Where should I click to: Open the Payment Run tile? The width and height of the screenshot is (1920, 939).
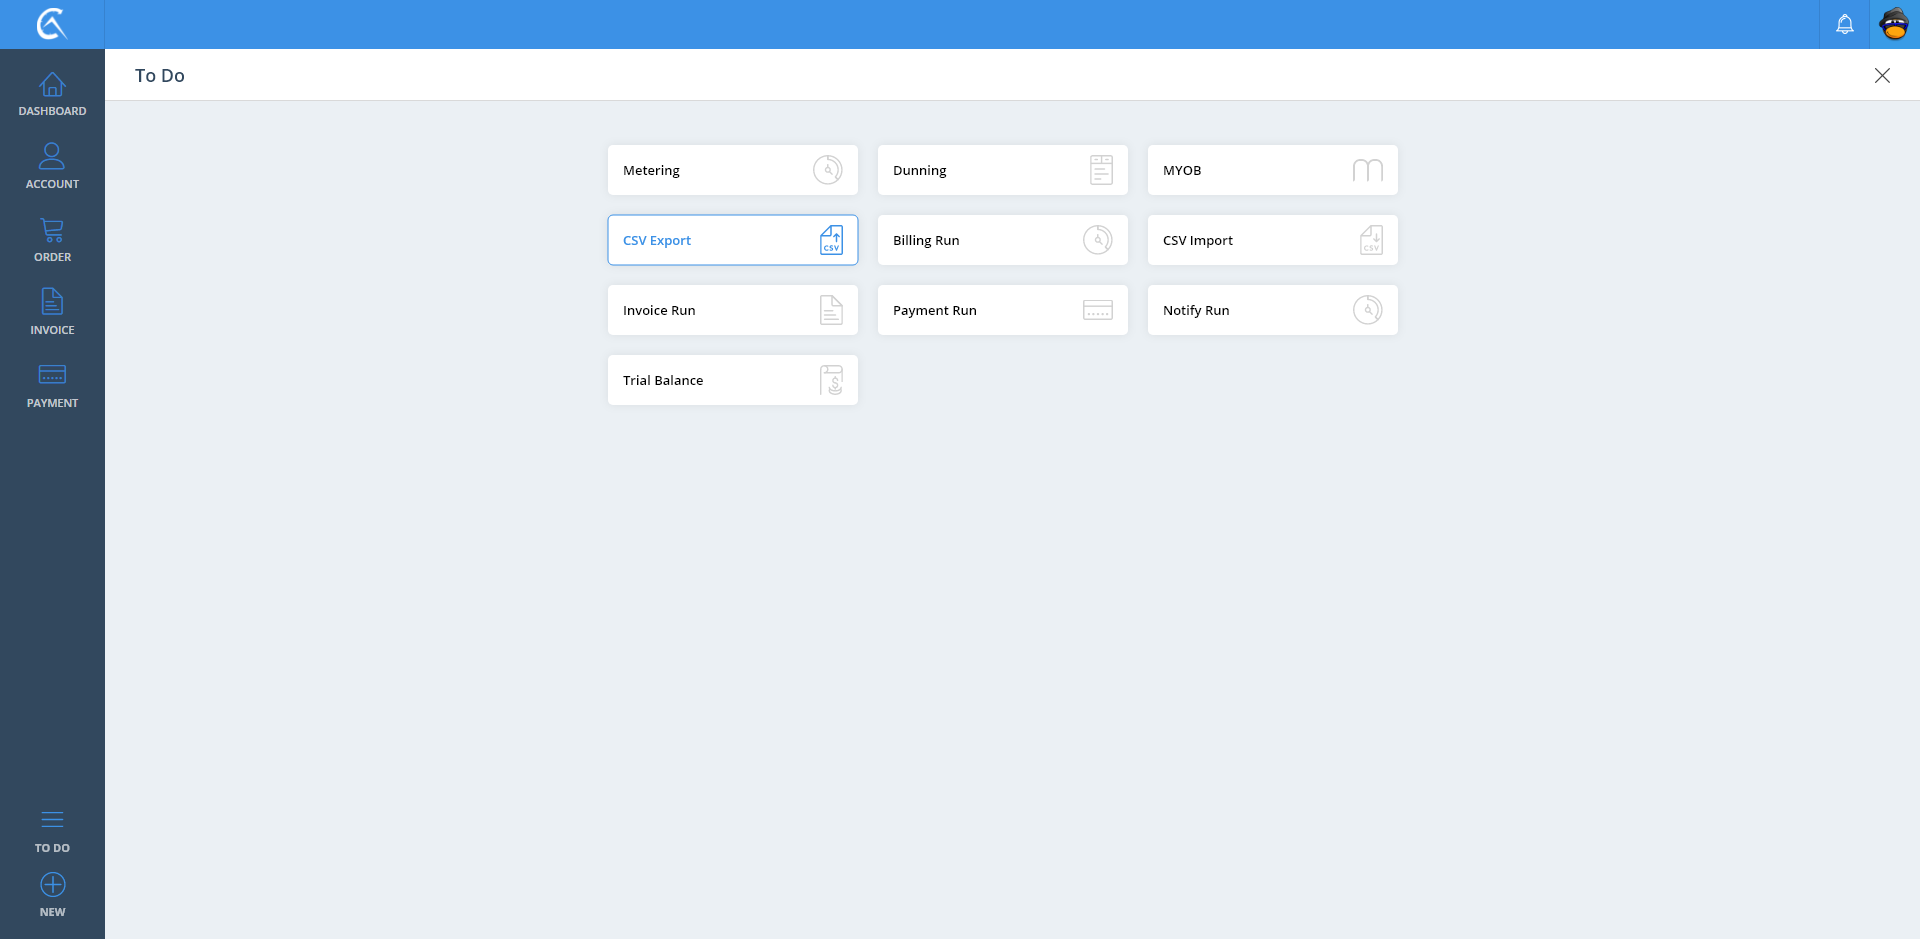[x=1002, y=310]
